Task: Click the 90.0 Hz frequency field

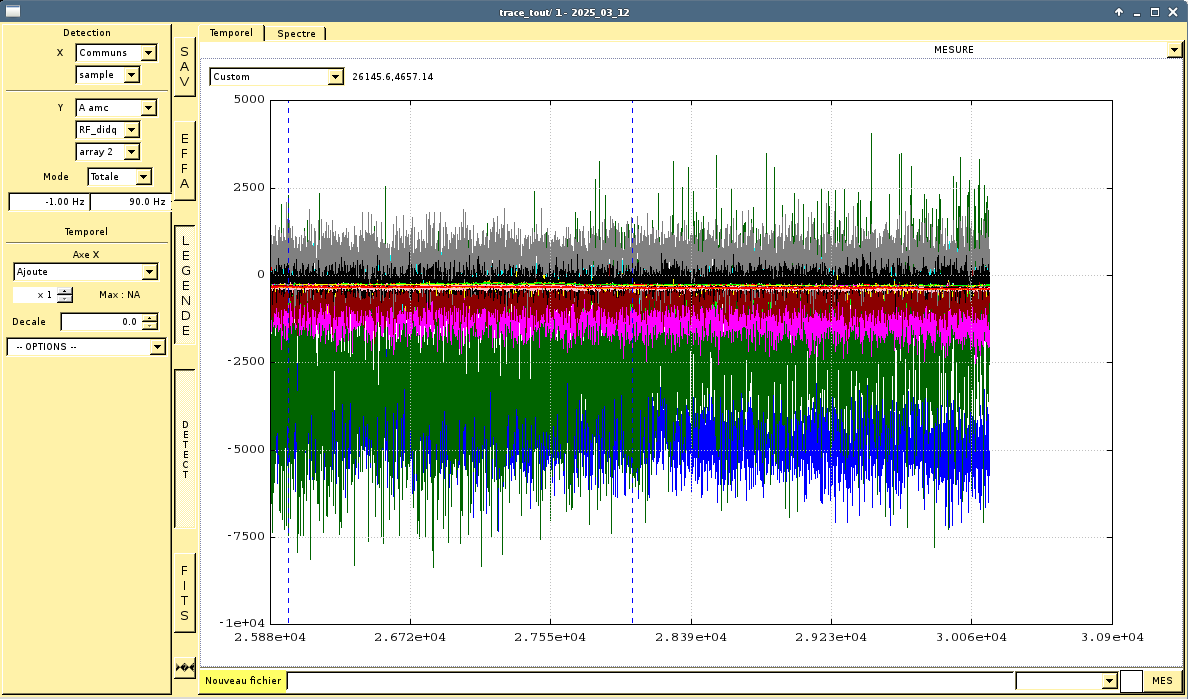Action: pos(131,202)
